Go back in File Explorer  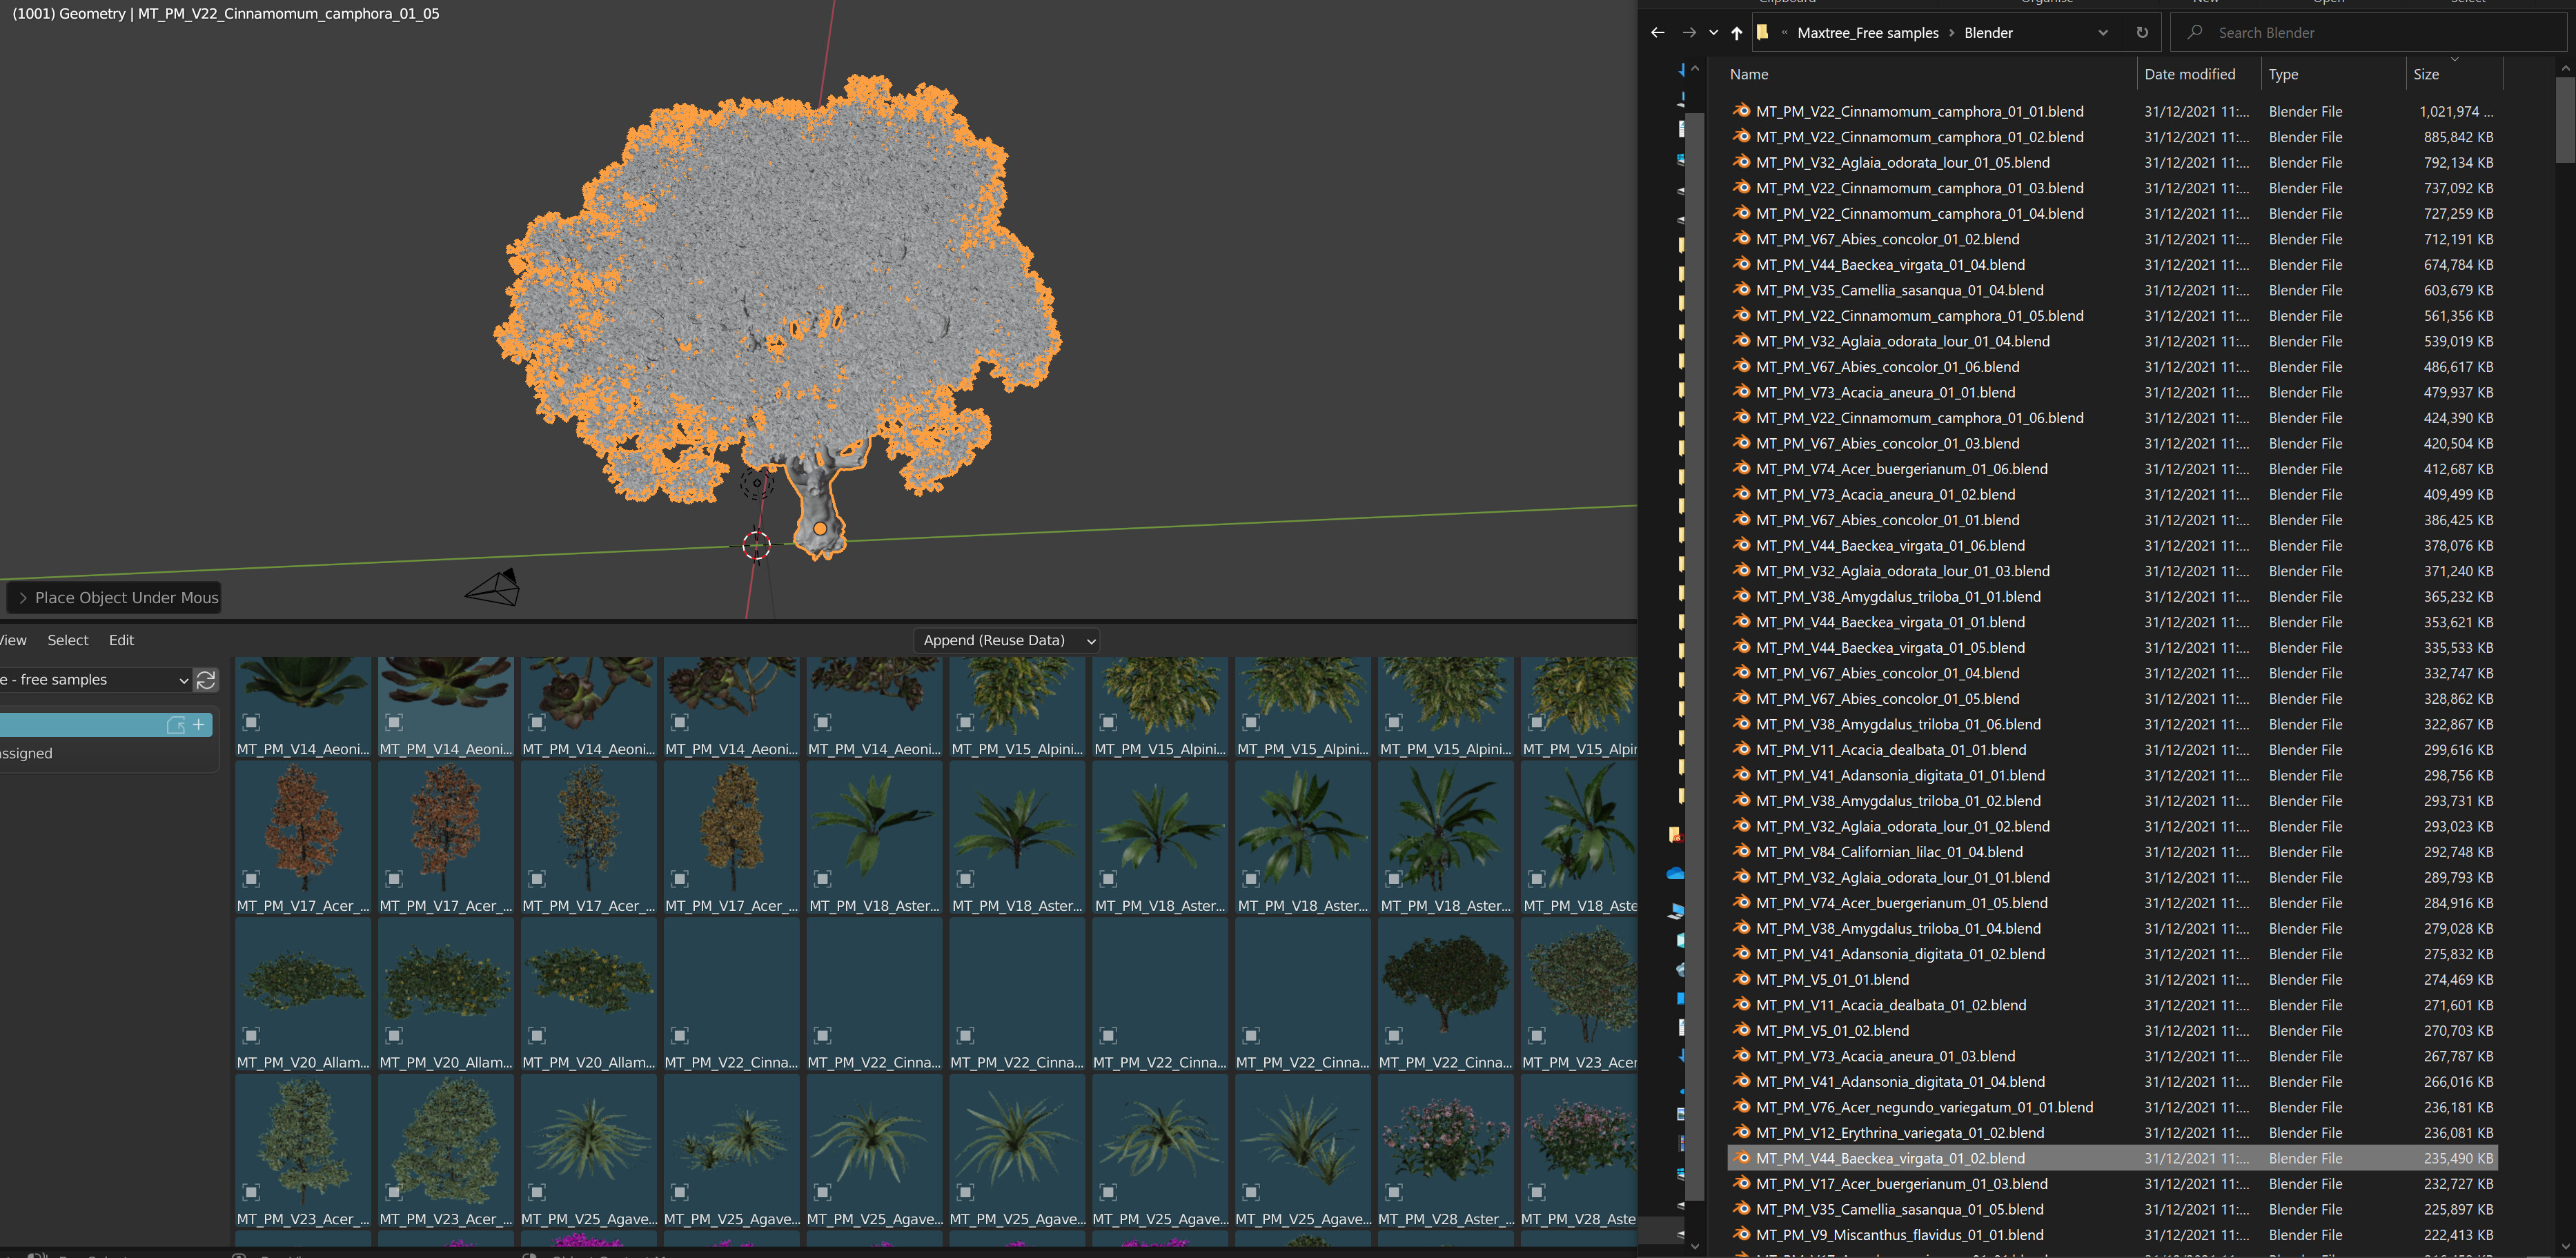tap(1657, 33)
